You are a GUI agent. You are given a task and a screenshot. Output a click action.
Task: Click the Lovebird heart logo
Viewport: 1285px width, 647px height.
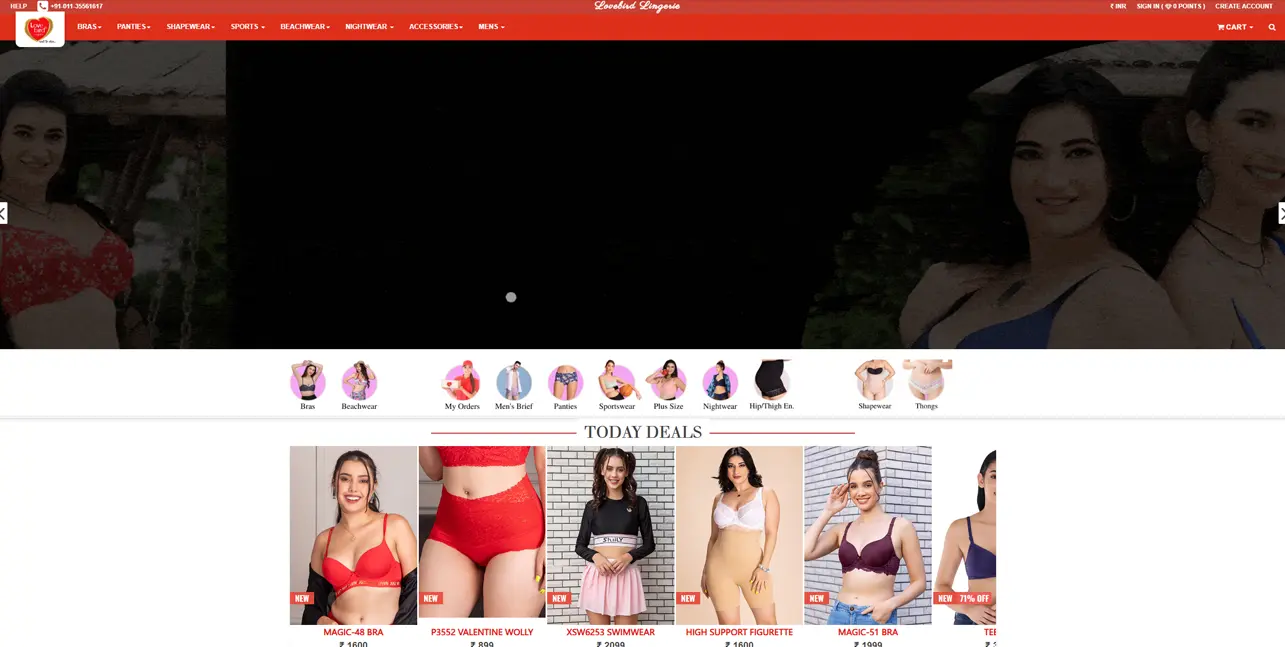[40, 29]
